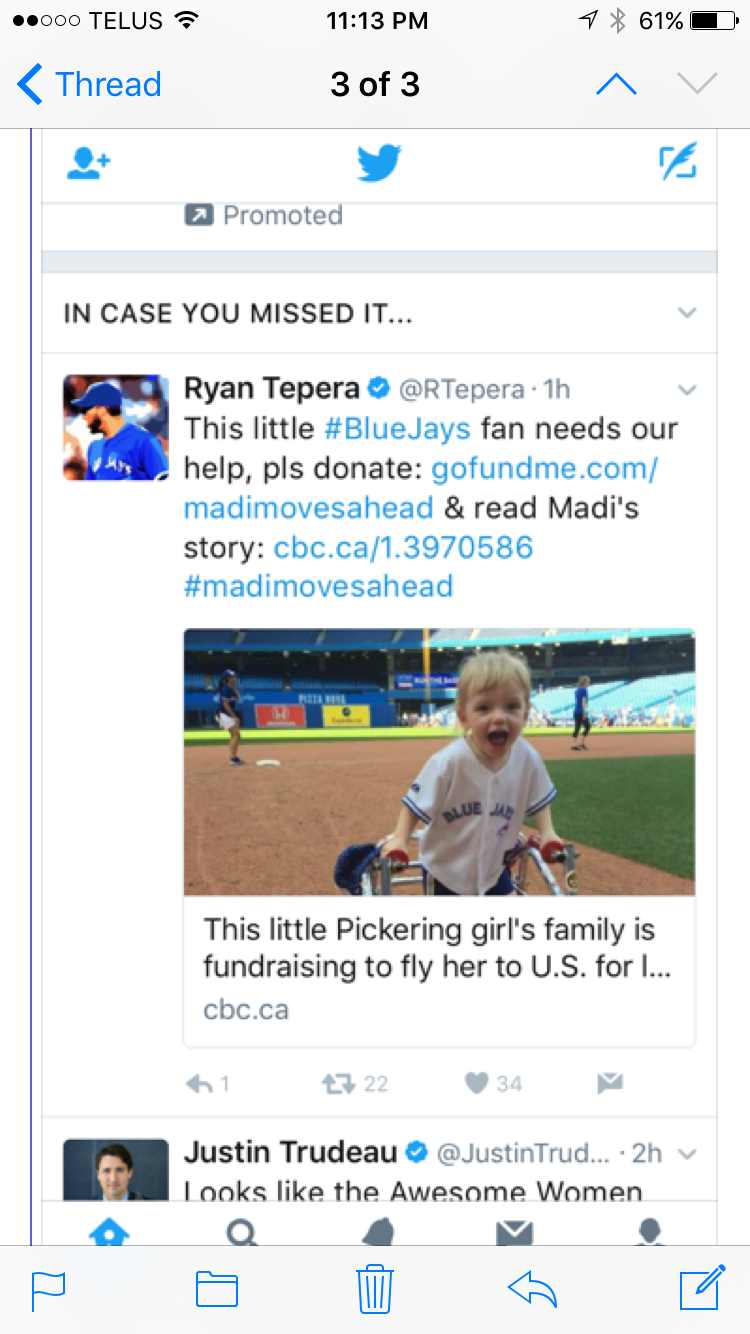750x1334 pixels.
Task: Tap the add contact person icon
Action: (x=89, y=163)
